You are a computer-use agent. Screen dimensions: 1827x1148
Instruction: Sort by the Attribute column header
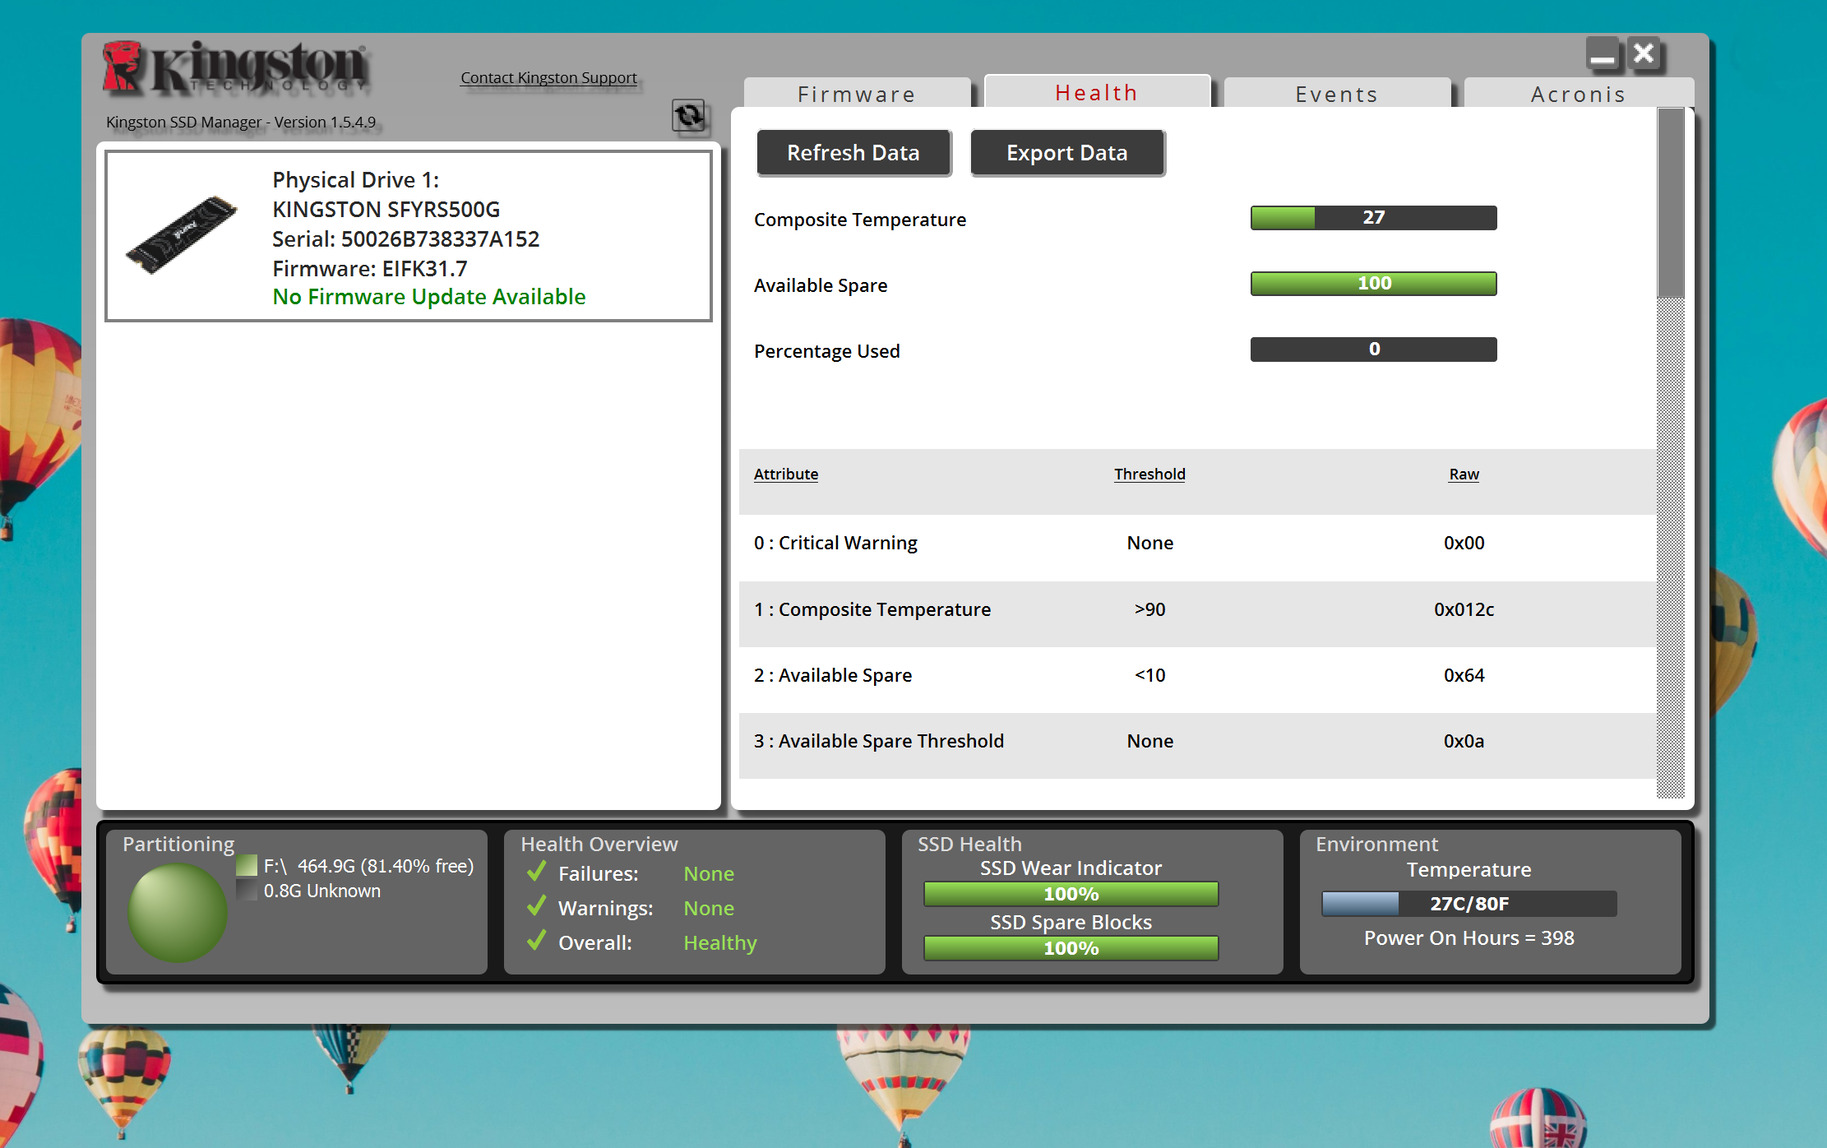[786, 474]
